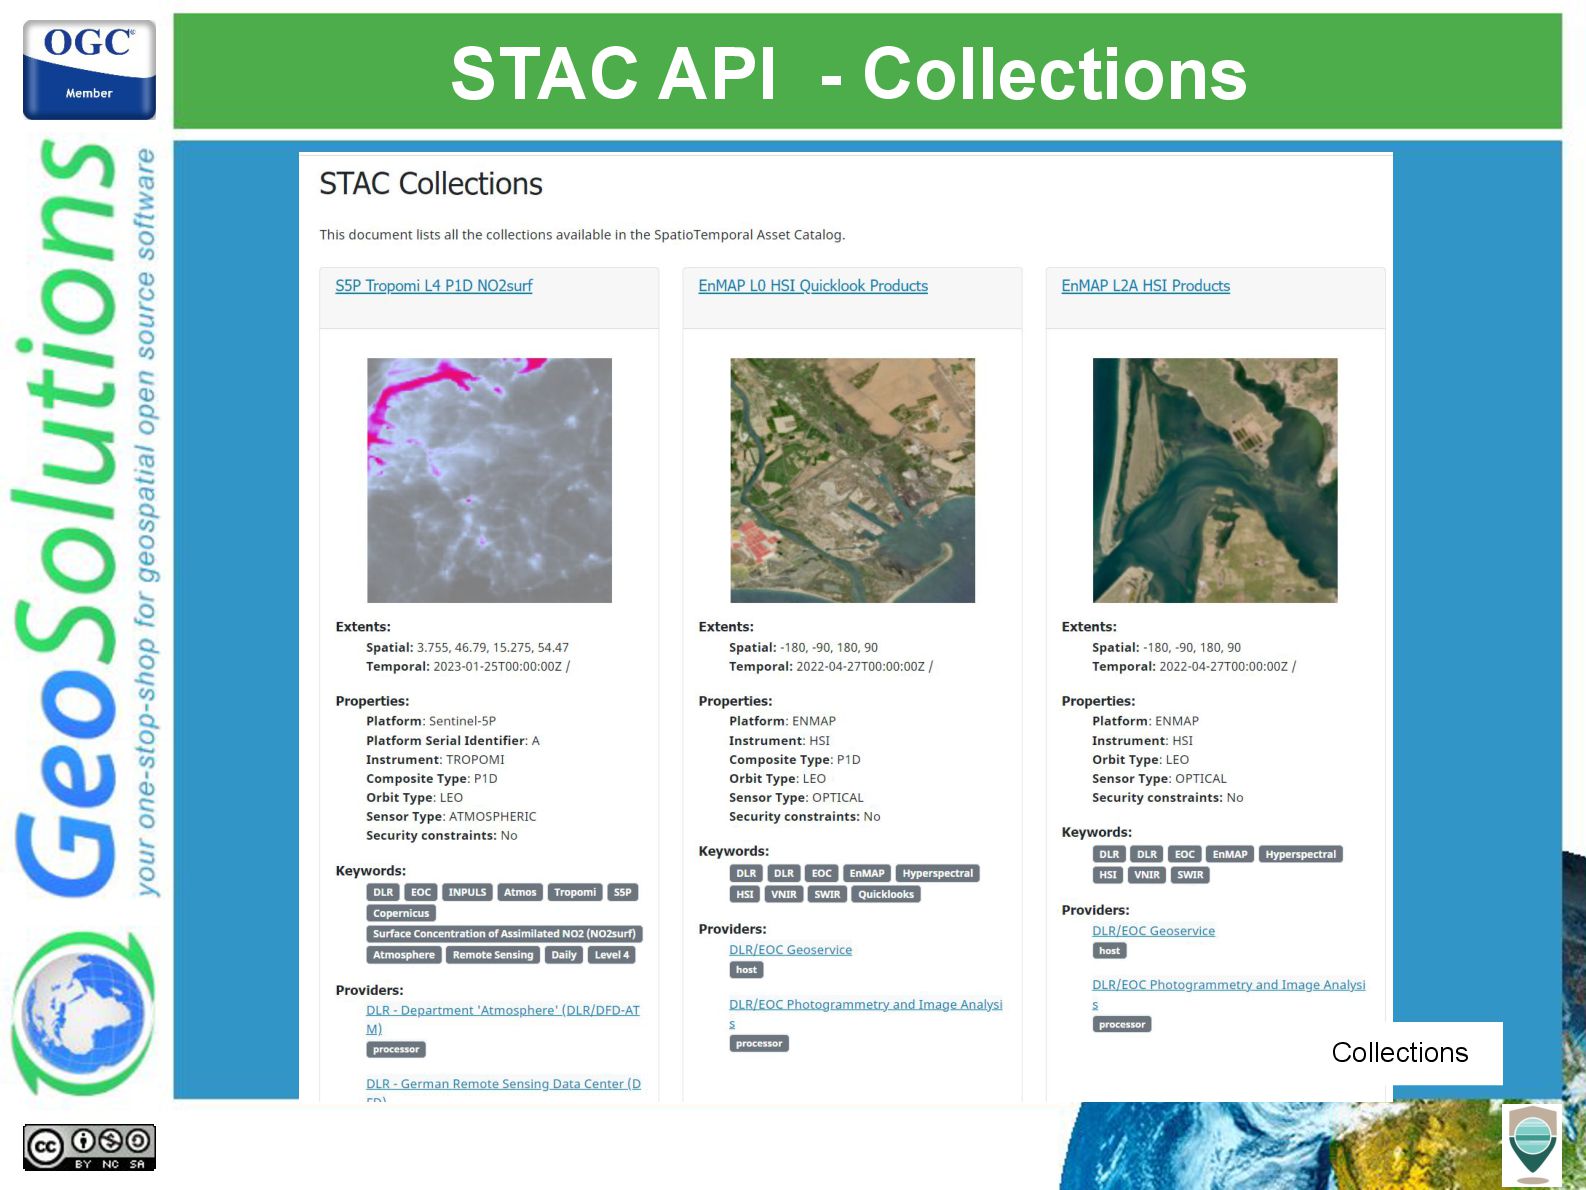Image resolution: width=1586 pixels, height=1190 pixels.
Task: Click the Quicklooks keyword badge
Action: pos(886,894)
